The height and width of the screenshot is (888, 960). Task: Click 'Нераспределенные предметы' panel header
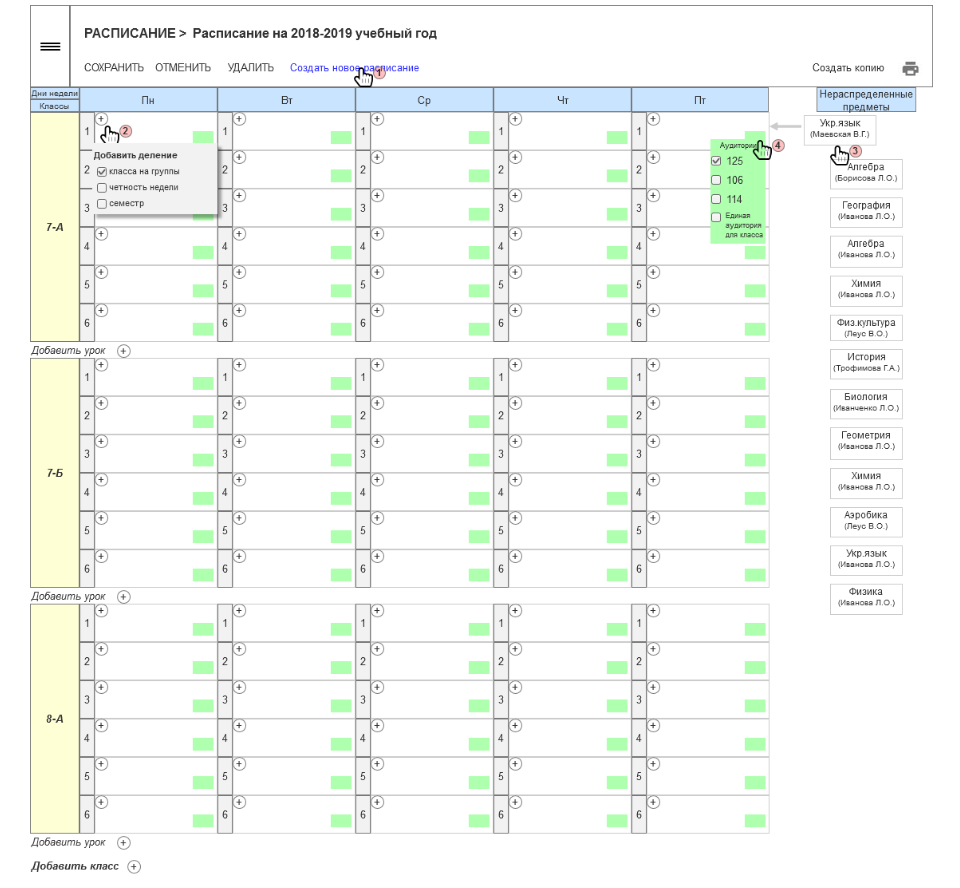pyautogui.click(x=866, y=100)
